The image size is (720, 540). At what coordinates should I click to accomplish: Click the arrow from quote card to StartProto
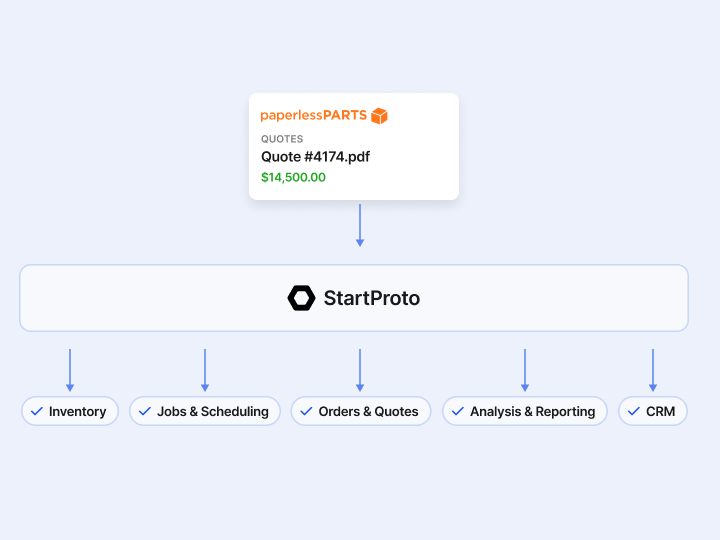pyautogui.click(x=360, y=225)
